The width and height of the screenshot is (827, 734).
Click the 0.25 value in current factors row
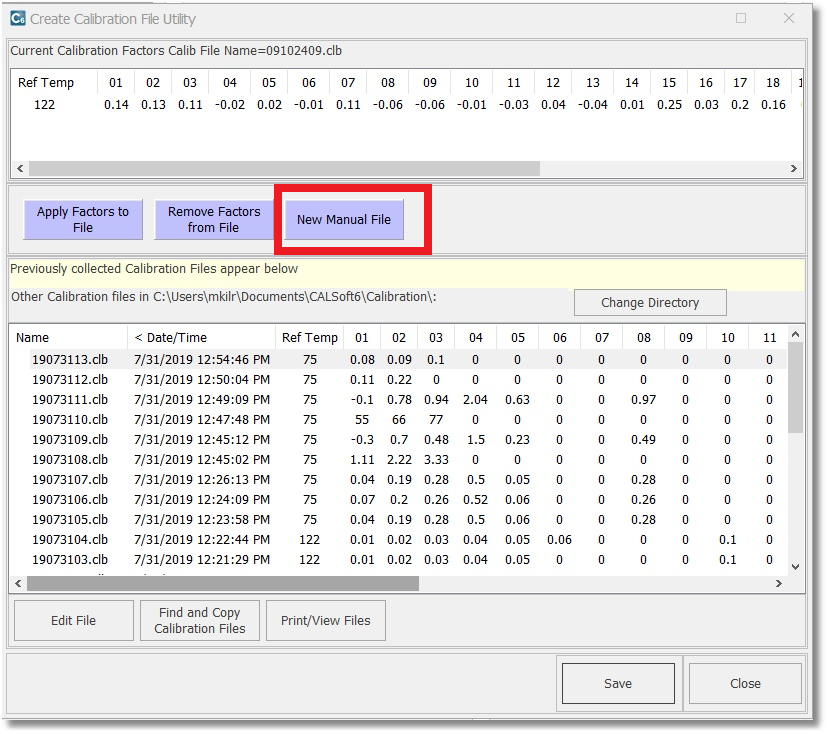669,105
